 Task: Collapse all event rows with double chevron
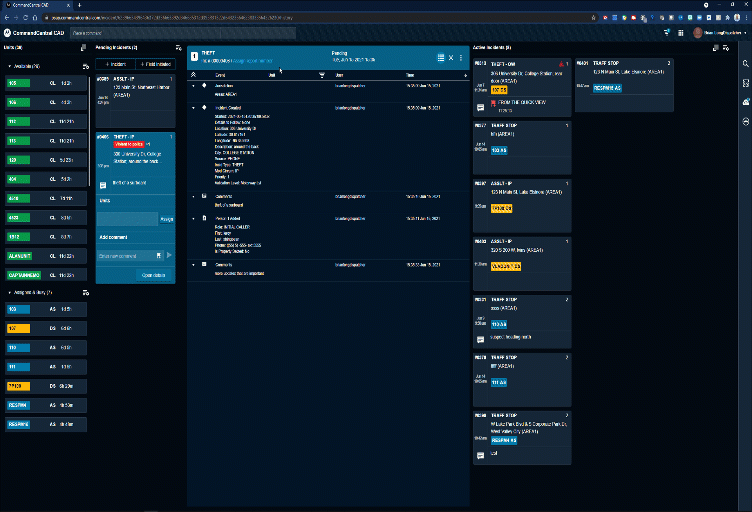(193, 75)
